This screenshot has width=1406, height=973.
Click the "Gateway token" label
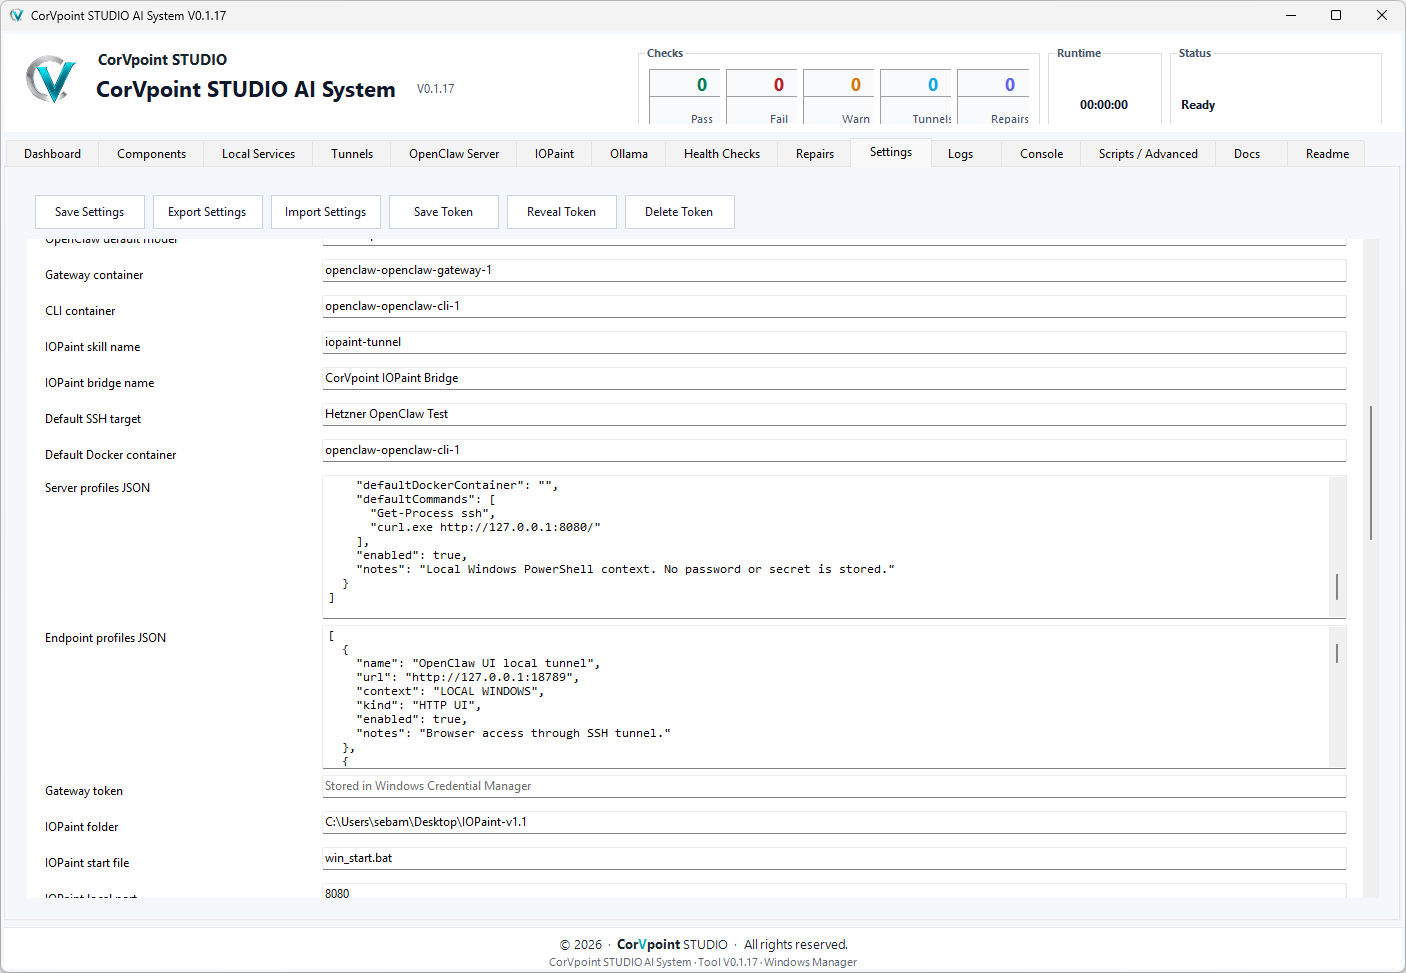[84, 791]
